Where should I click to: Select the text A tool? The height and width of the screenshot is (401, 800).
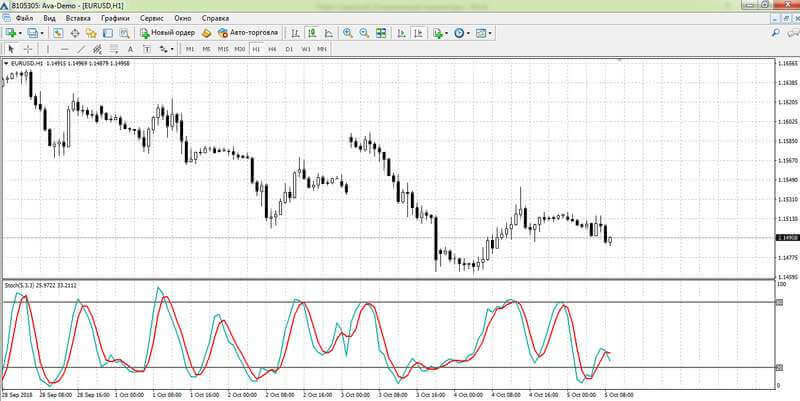click(130, 49)
